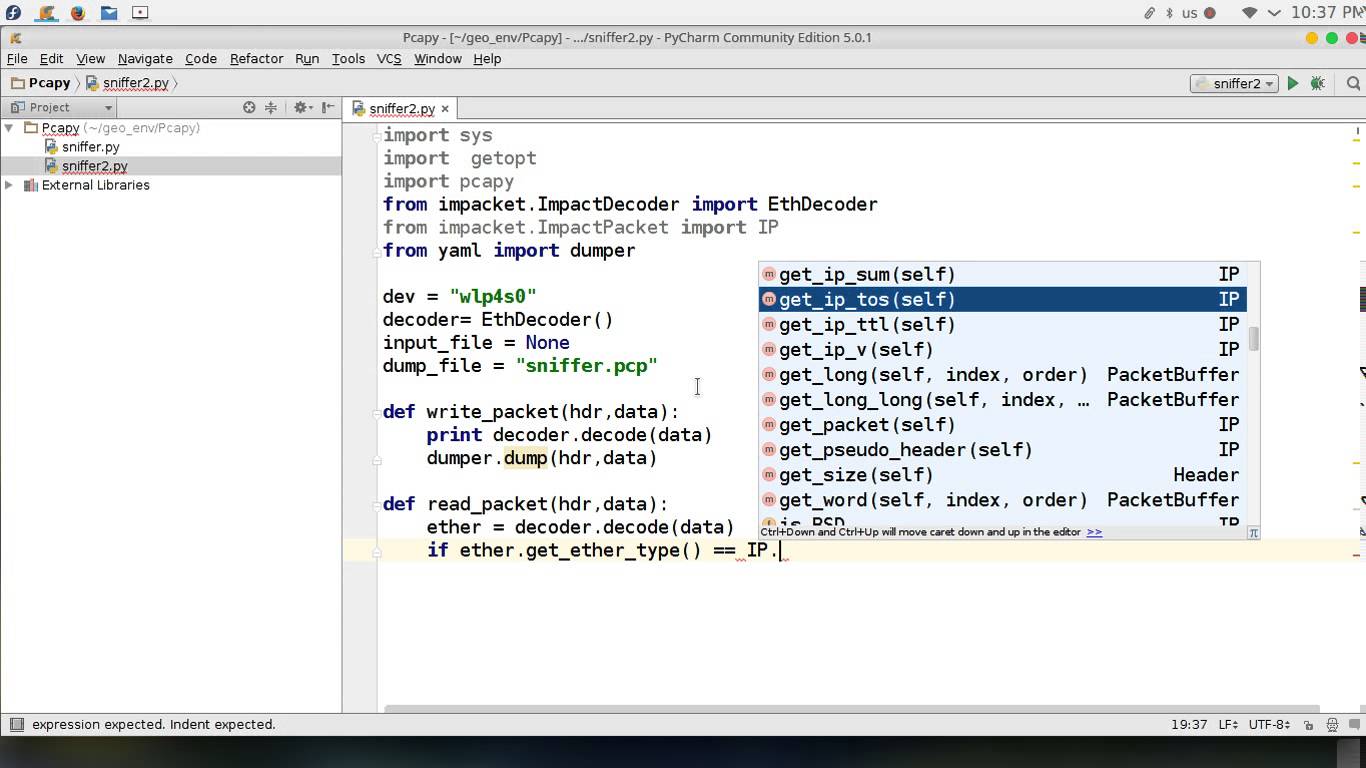
Task: Launch Firefox from the top panel
Action: 77,13
